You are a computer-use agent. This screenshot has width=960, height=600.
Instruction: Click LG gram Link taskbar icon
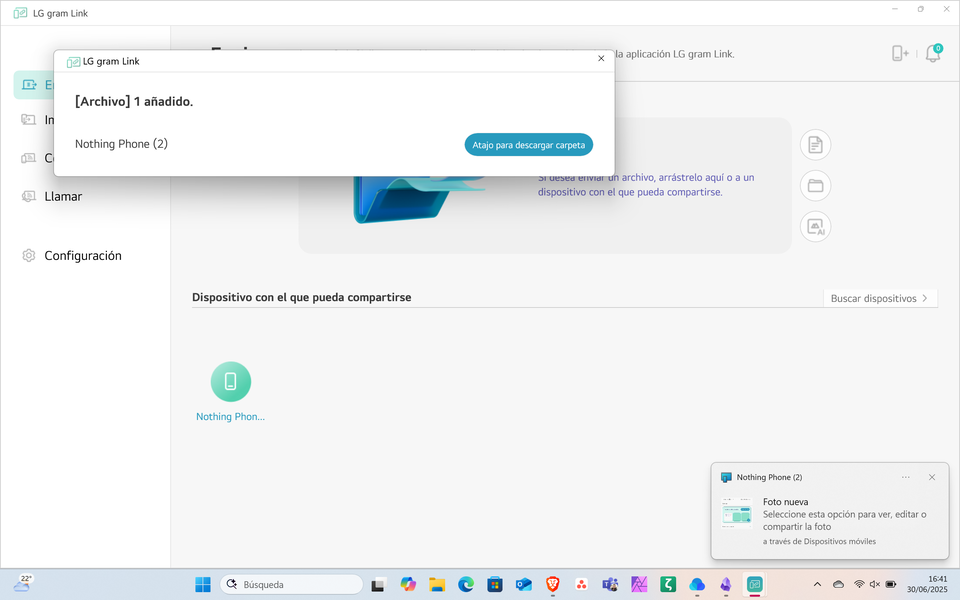(x=754, y=585)
